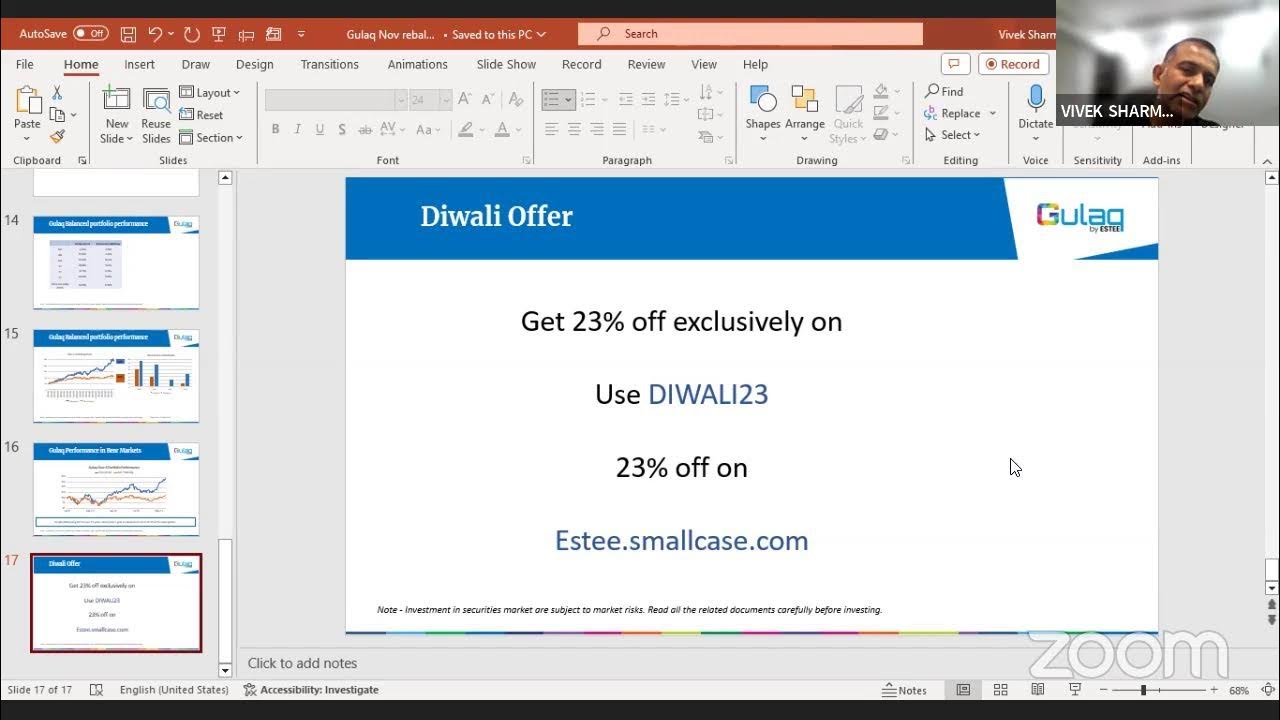Viewport: 1280px width, 720px height.
Task: Click the Copy icon
Action: coord(55,114)
